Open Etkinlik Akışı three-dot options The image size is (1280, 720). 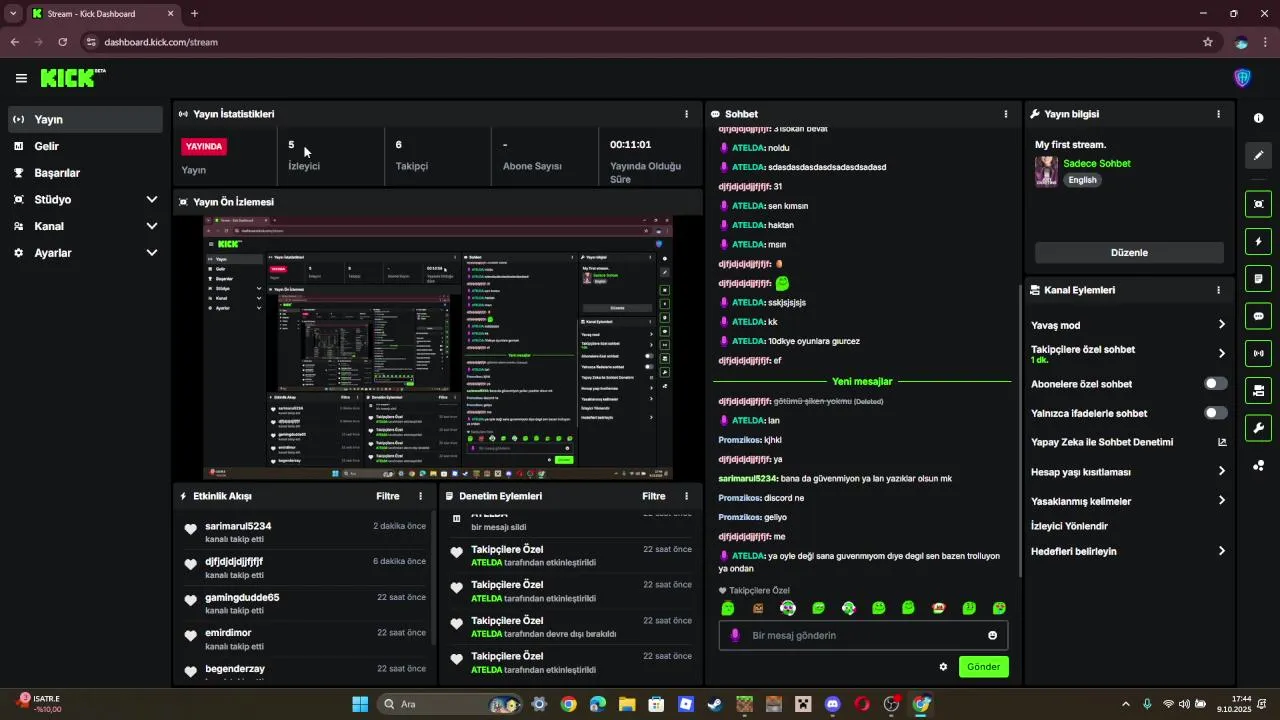click(420, 496)
